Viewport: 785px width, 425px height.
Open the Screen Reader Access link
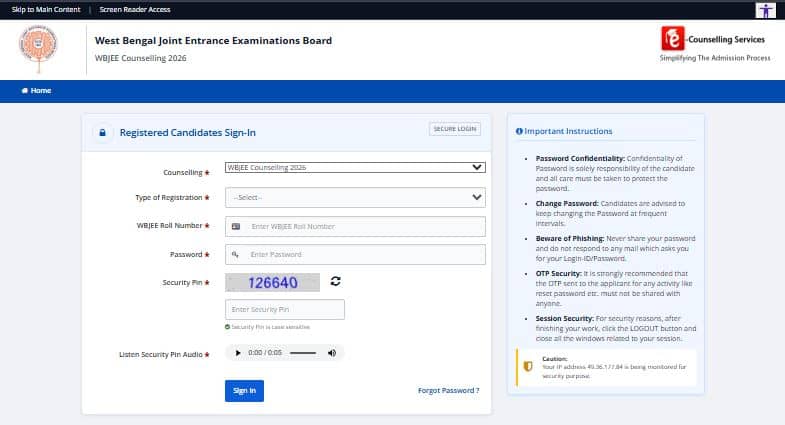tap(135, 10)
